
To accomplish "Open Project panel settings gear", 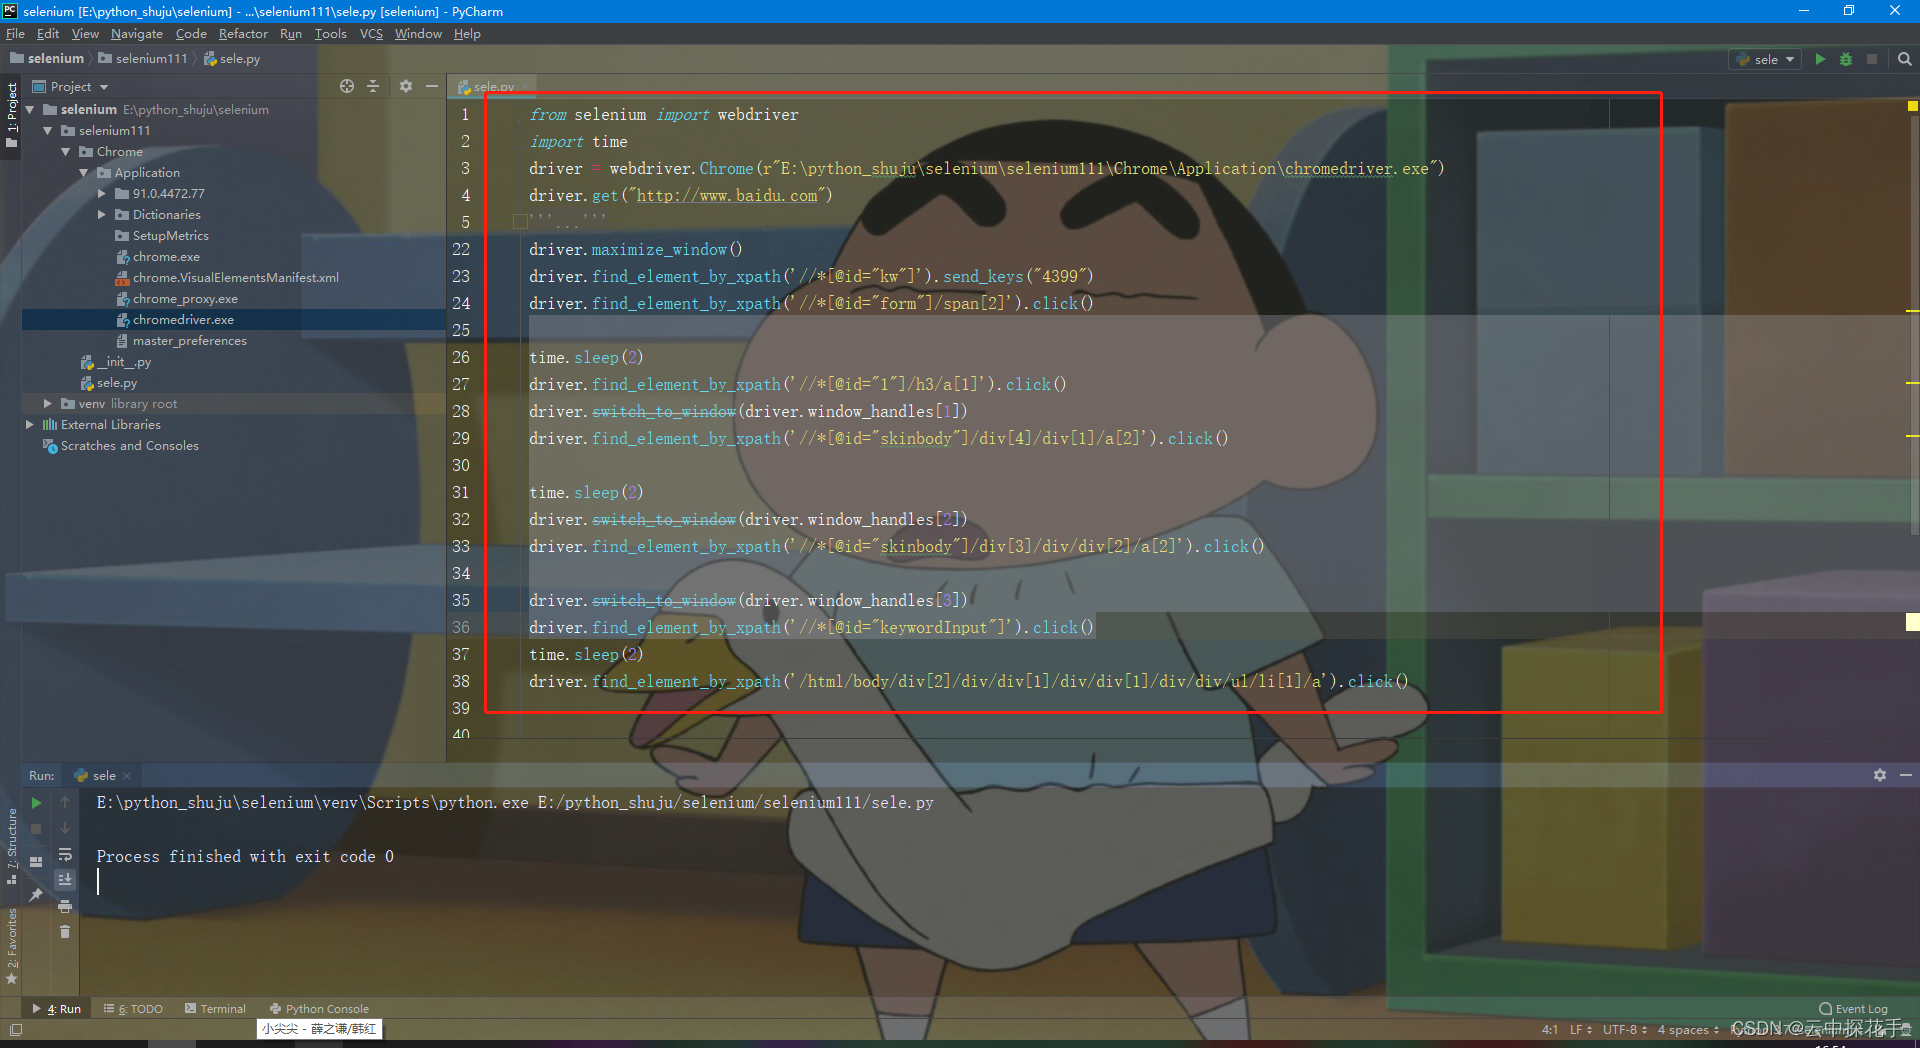I will coord(406,86).
